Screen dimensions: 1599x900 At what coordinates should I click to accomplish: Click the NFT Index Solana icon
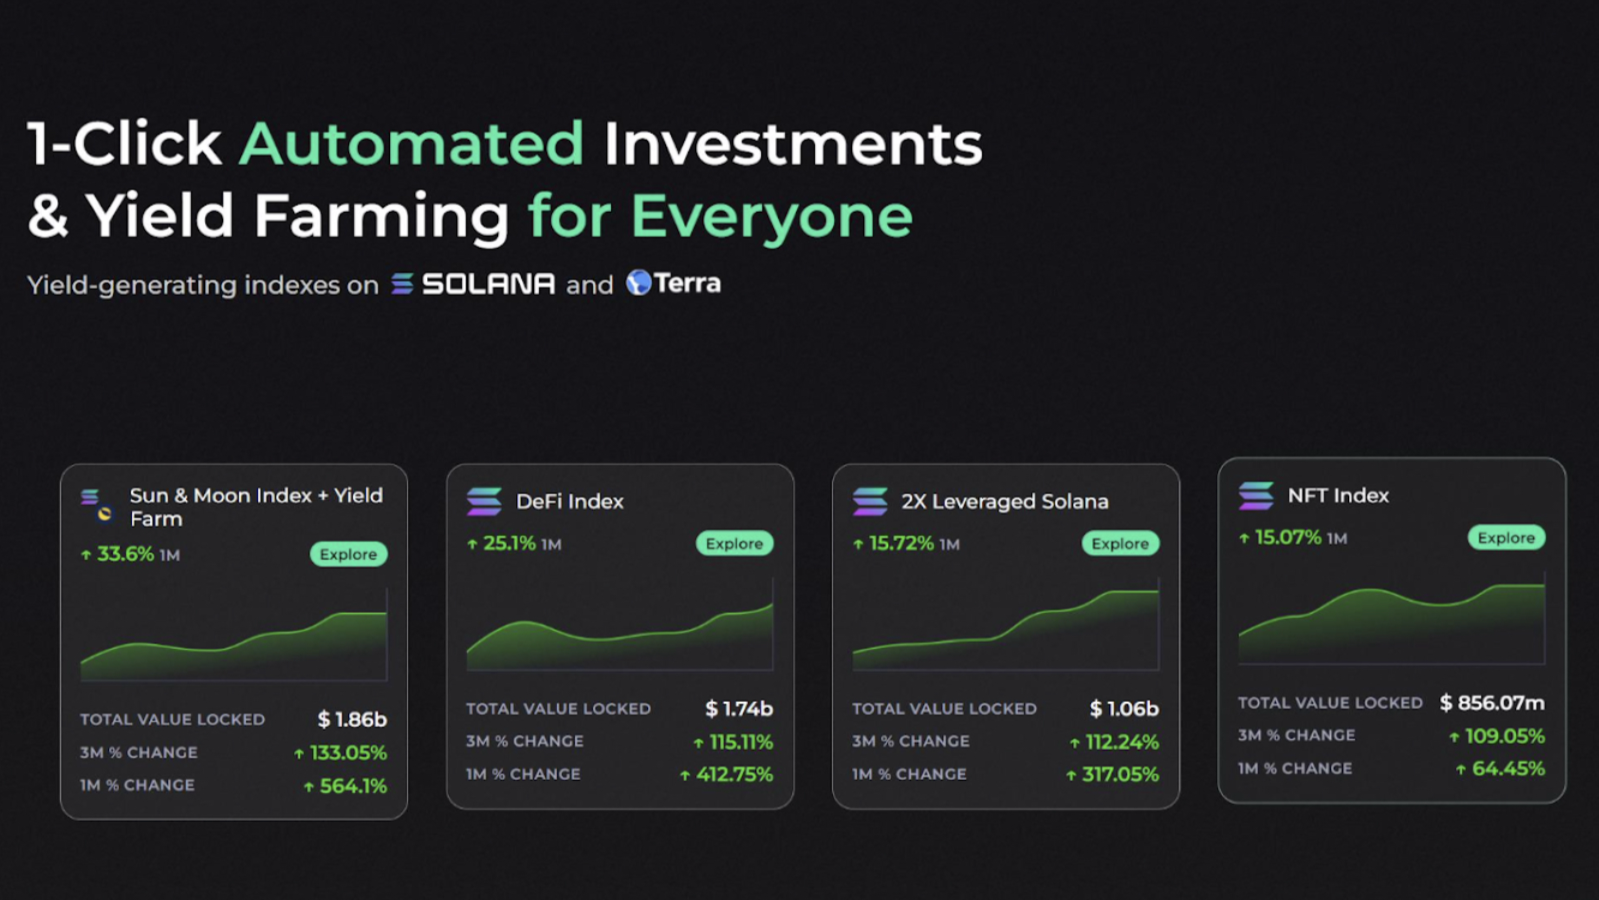(x=1256, y=495)
